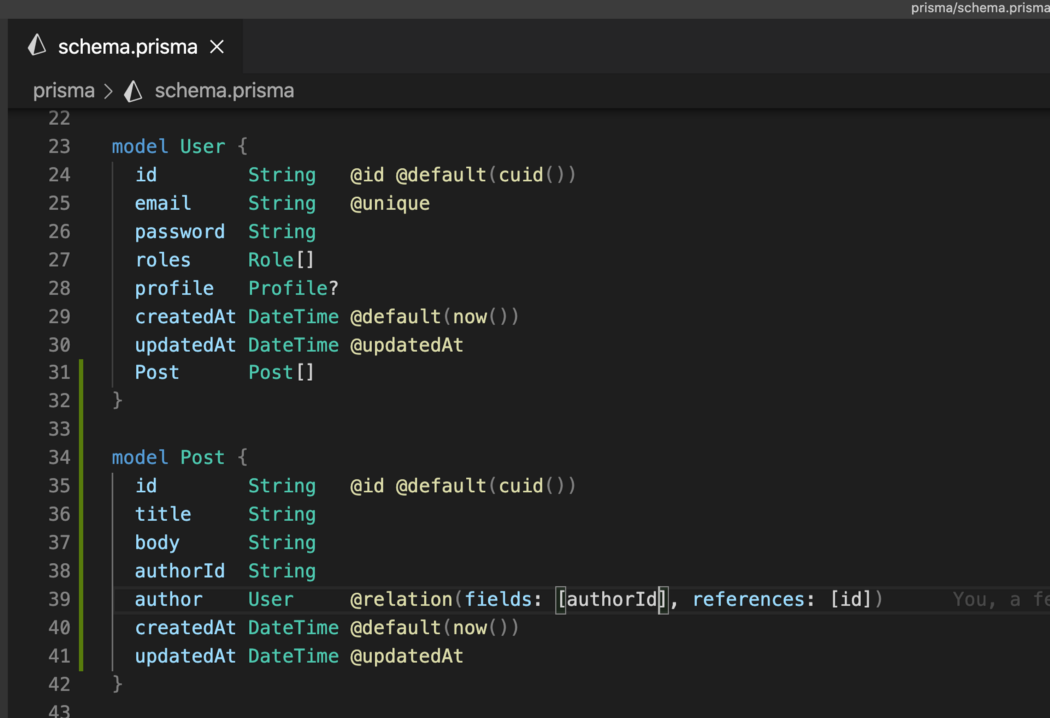Click 'references:' in the relation attribute
The height and width of the screenshot is (718, 1050).
pos(753,599)
